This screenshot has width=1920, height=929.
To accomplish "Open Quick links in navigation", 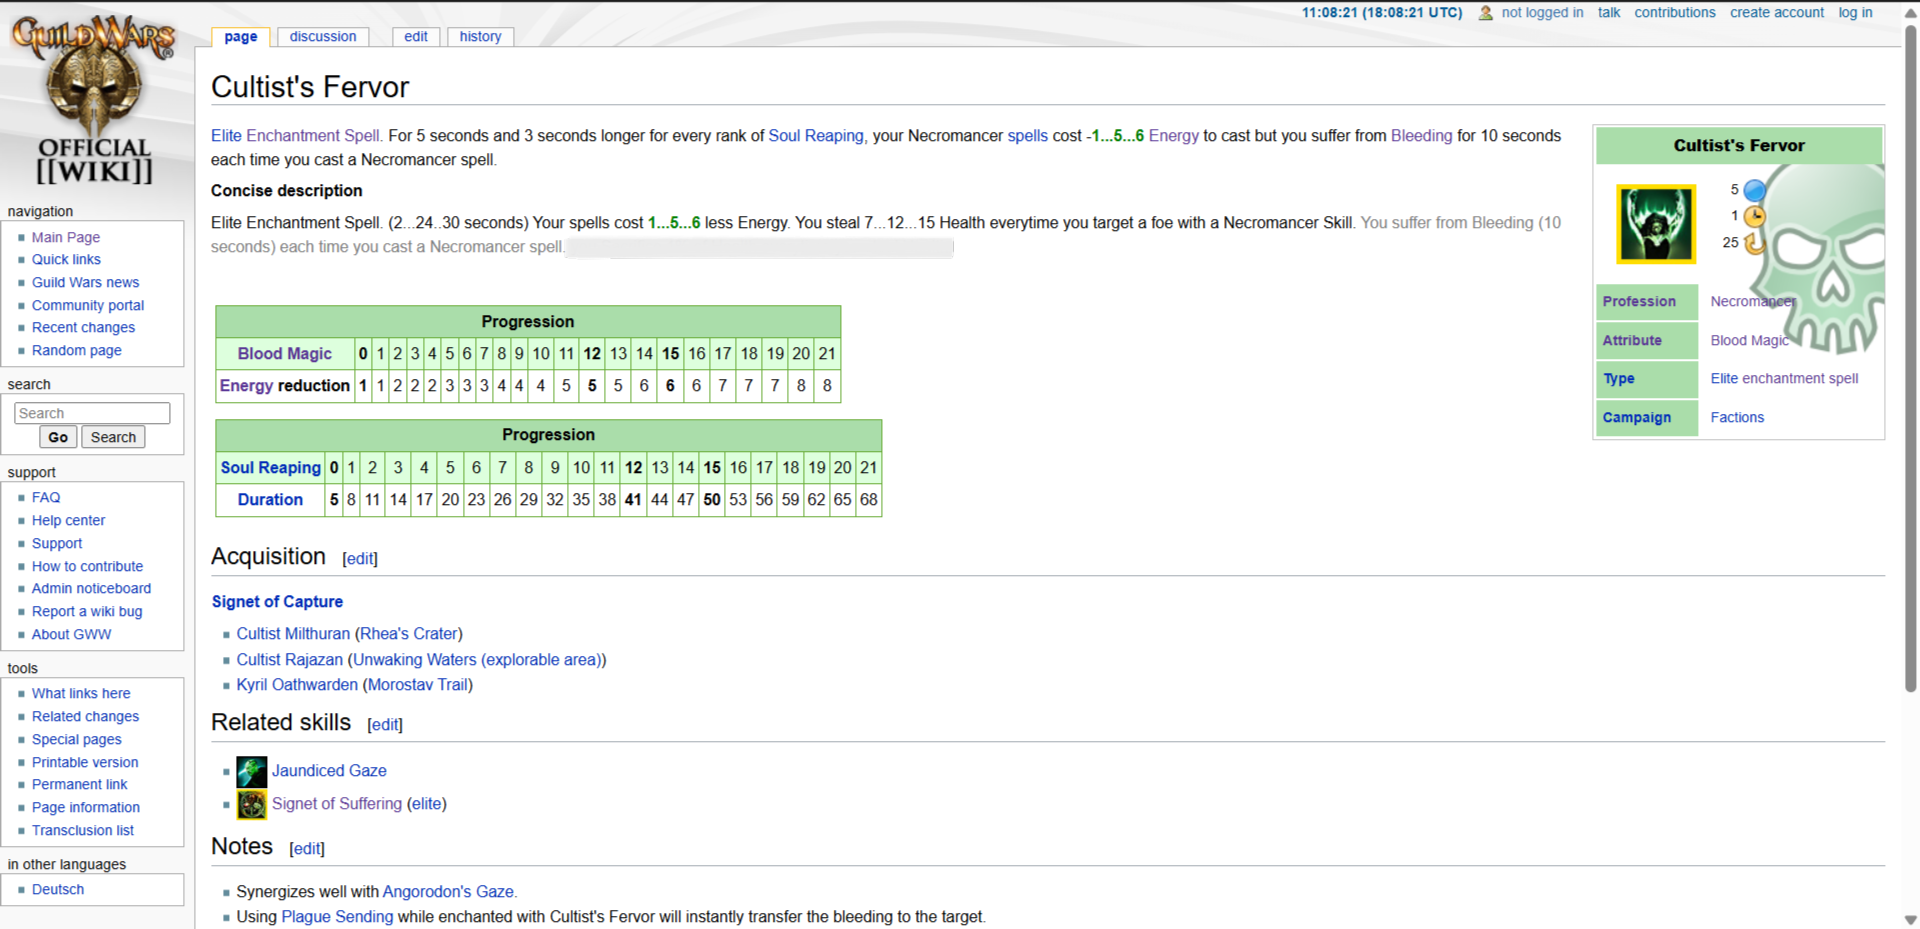I will [66, 259].
